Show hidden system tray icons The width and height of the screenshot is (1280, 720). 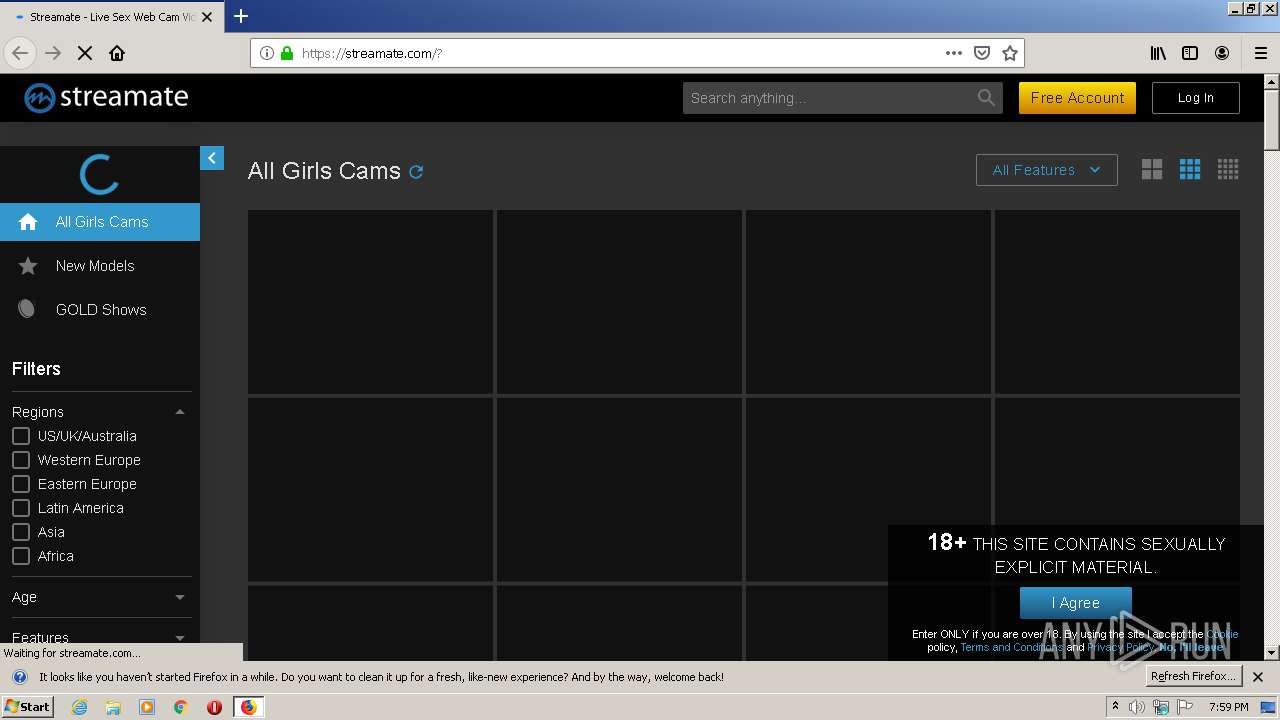pos(1115,707)
